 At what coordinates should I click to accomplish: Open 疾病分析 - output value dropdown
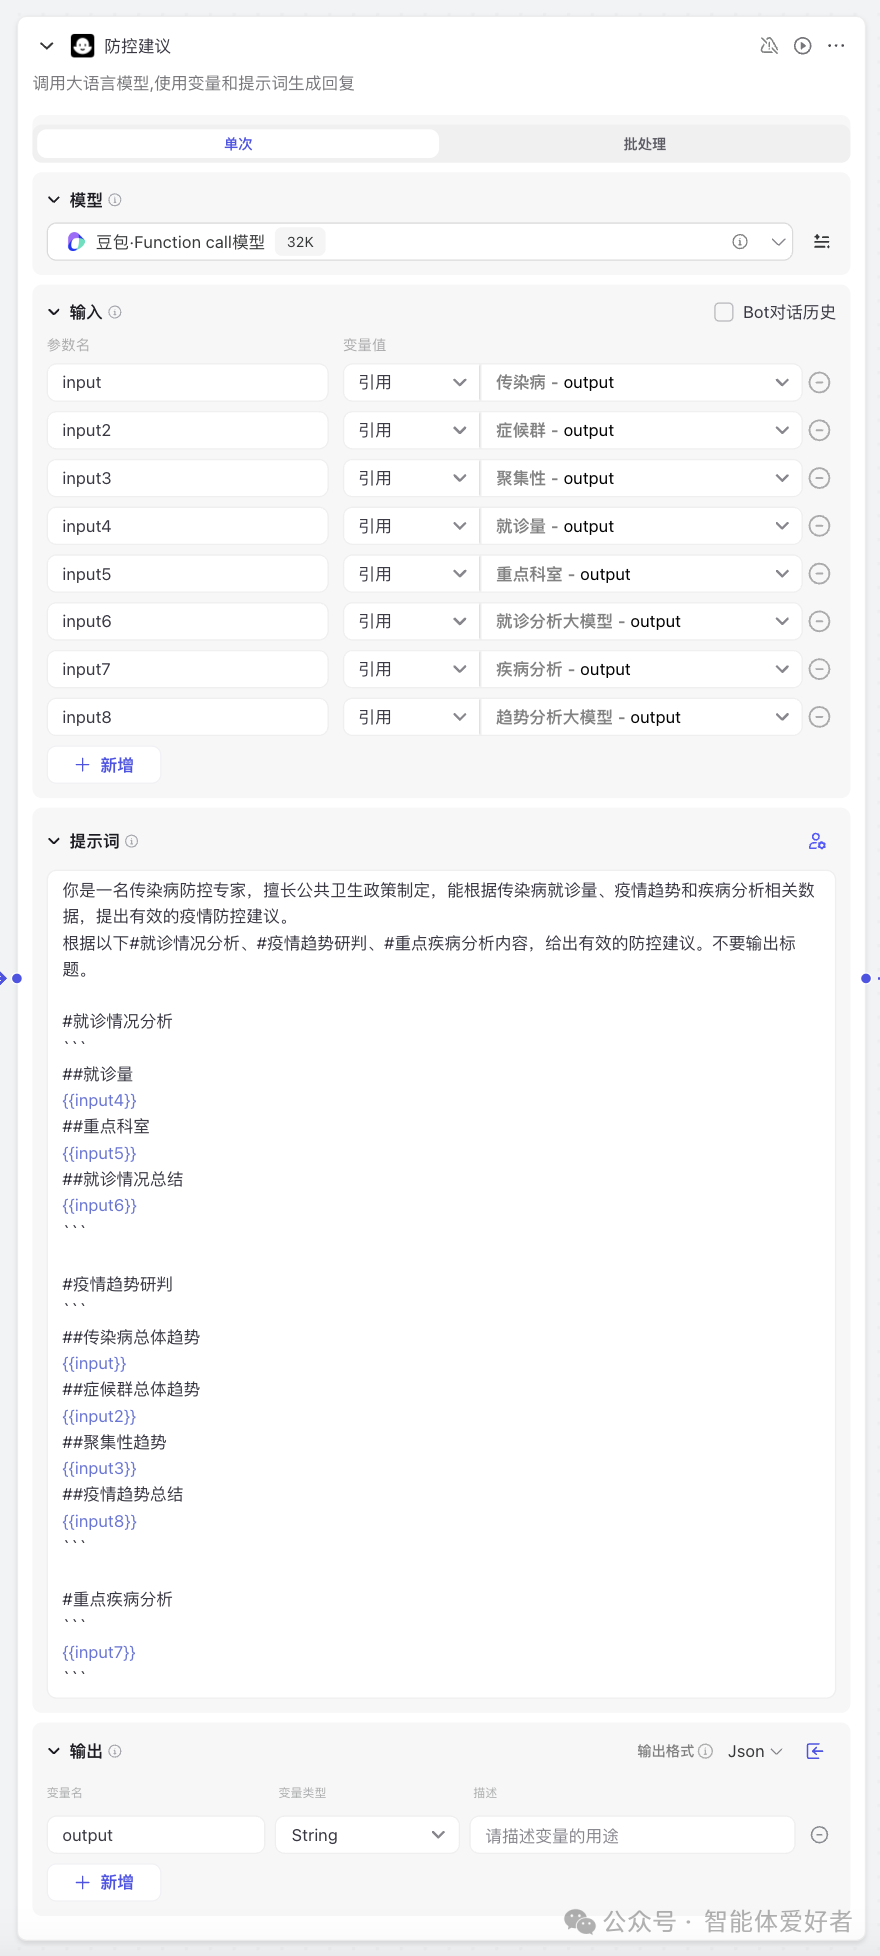641,669
